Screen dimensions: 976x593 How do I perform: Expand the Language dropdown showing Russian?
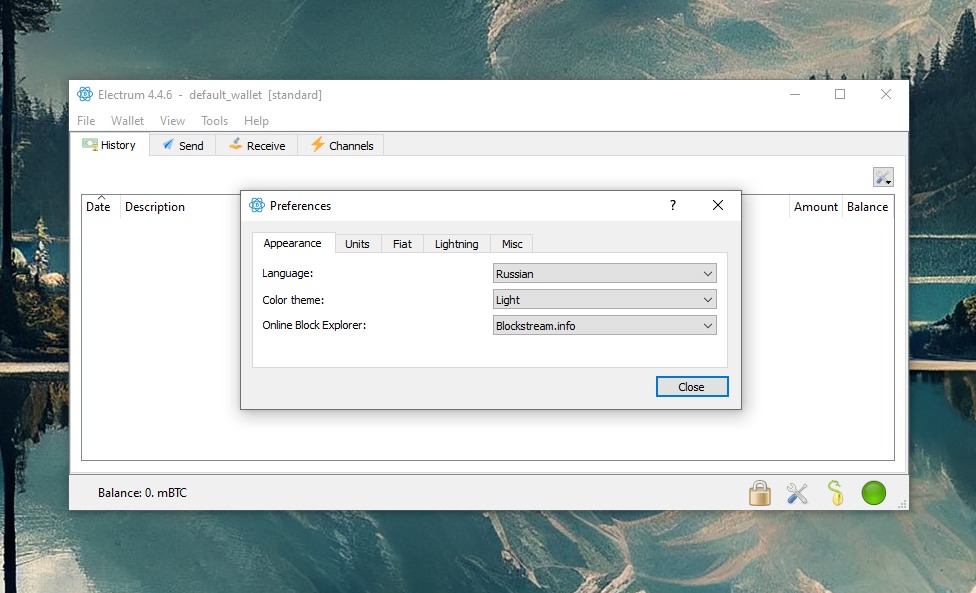[605, 274]
